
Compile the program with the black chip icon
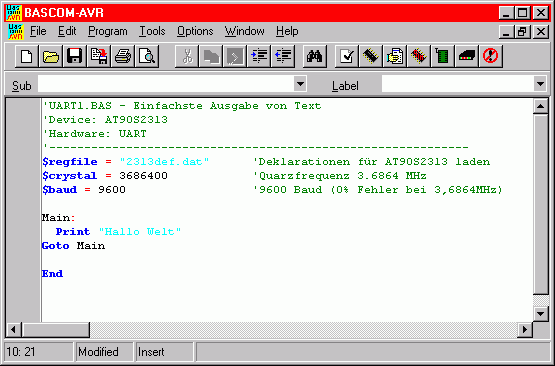tap(371, 56)
